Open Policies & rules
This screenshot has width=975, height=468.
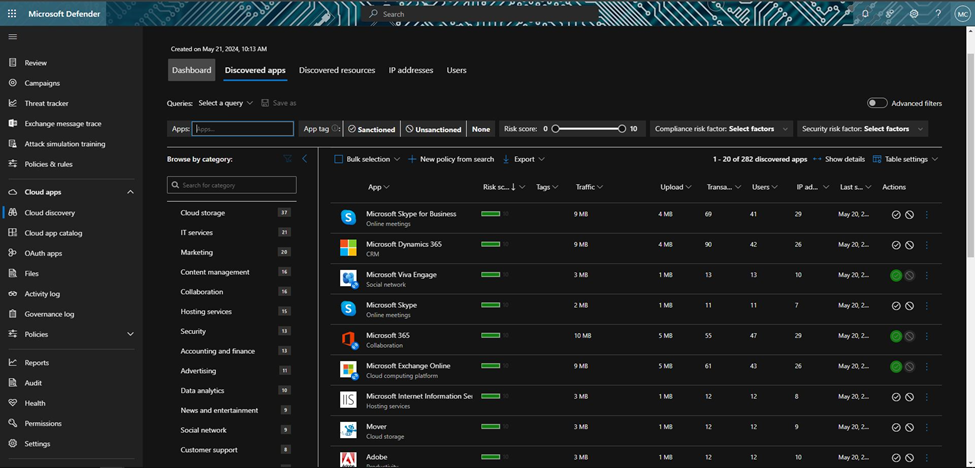tap(49, 164)
